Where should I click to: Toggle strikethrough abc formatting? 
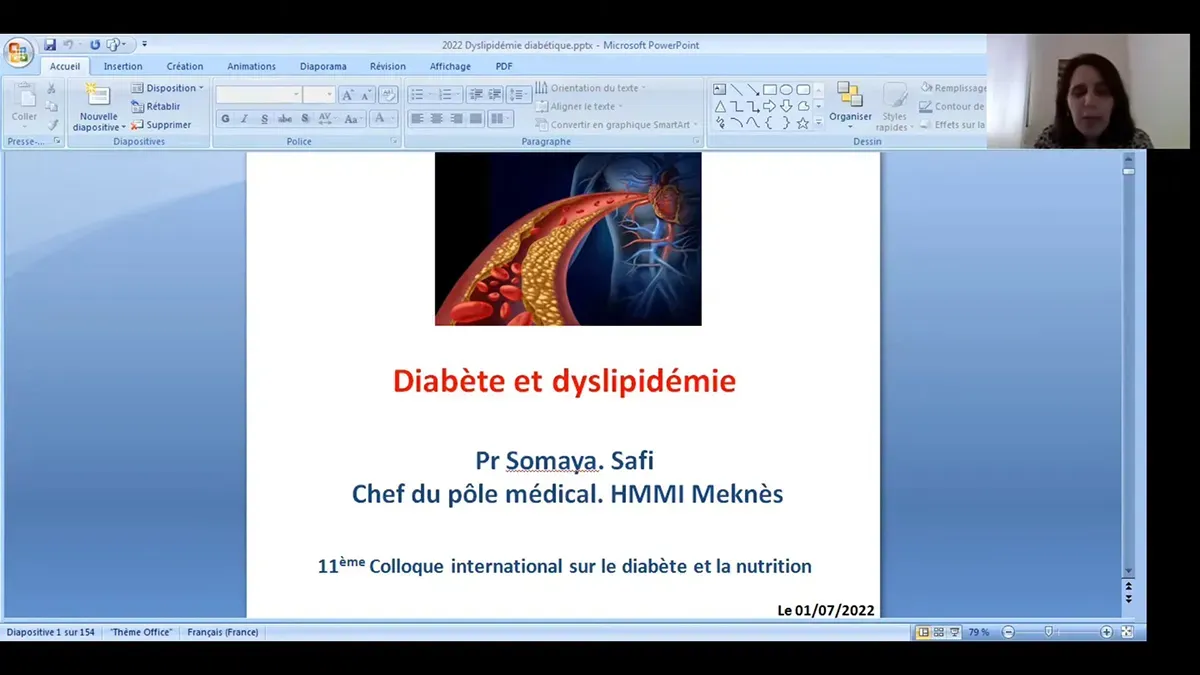tap(284, 118)
